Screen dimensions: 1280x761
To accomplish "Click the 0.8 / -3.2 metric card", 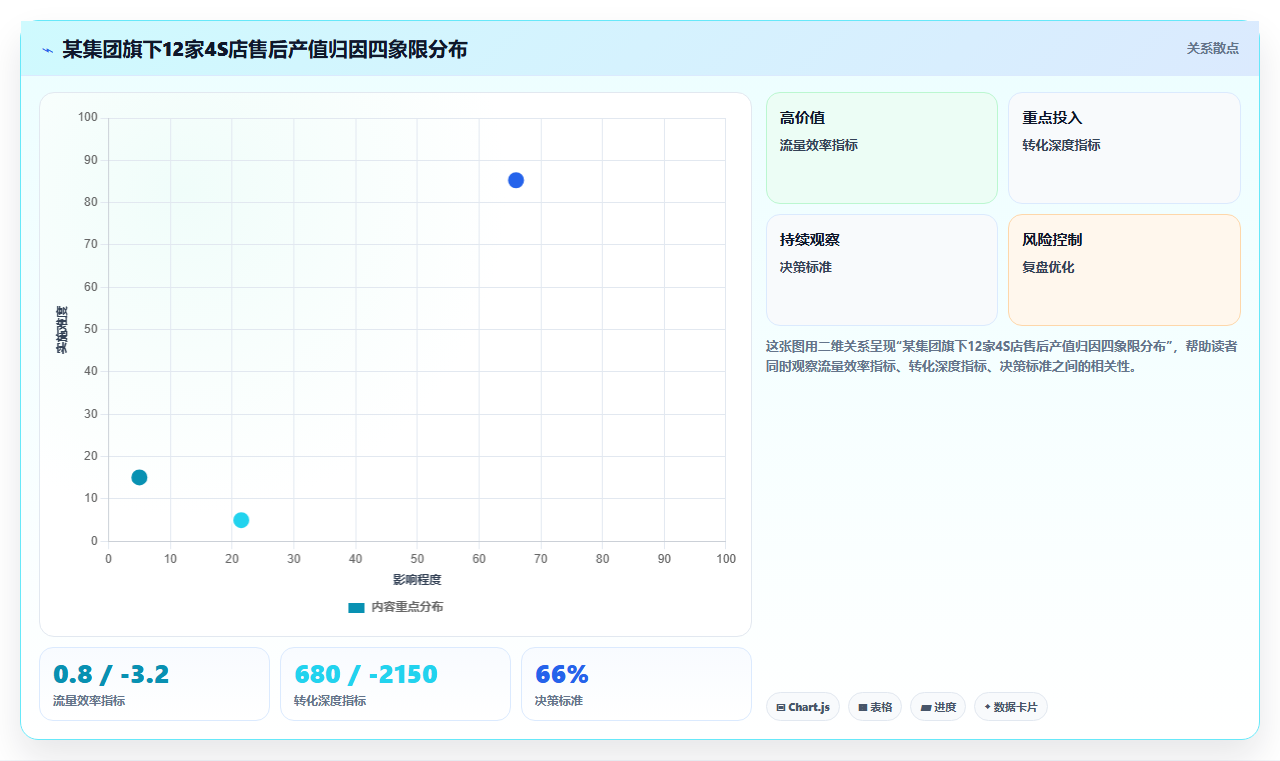I will (x=154, y=684).
